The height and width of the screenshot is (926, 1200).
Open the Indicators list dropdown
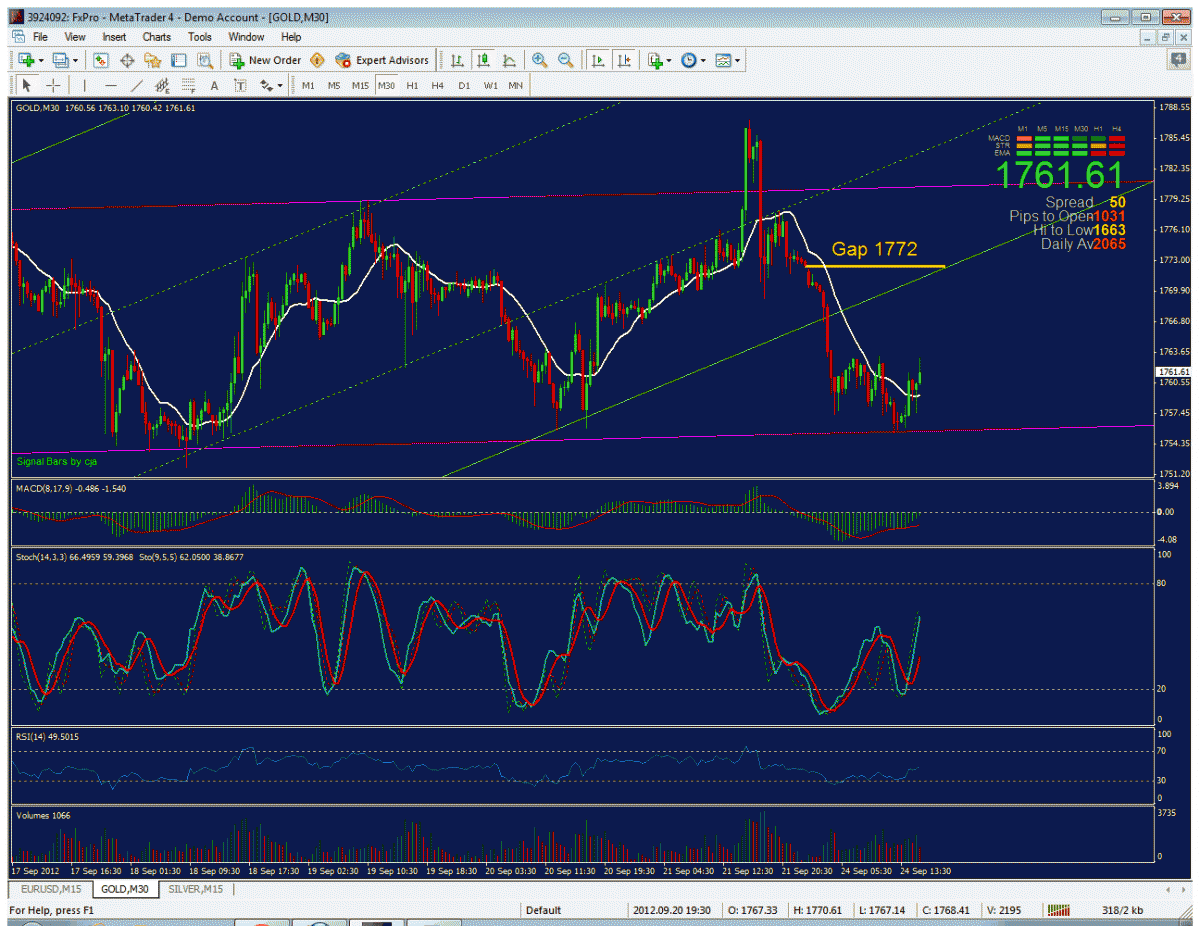[x=659, y=60]
